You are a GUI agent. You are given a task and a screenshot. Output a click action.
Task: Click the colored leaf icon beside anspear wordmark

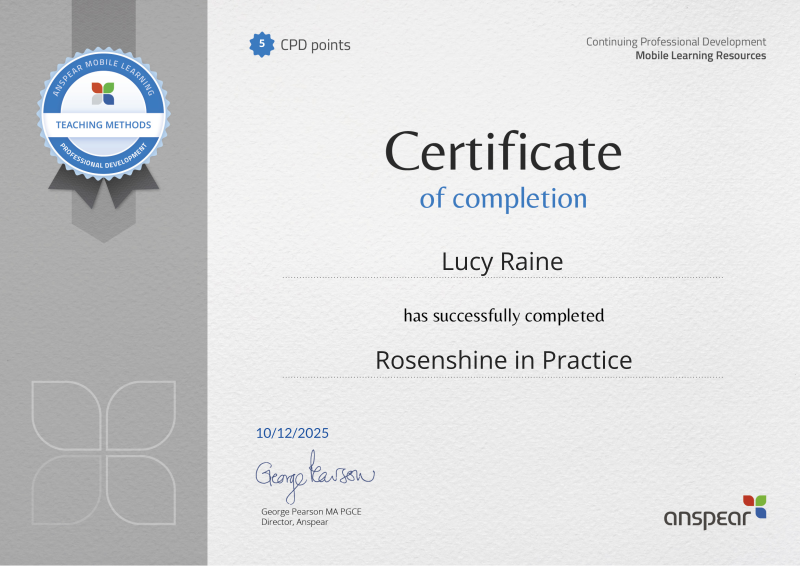755,506
